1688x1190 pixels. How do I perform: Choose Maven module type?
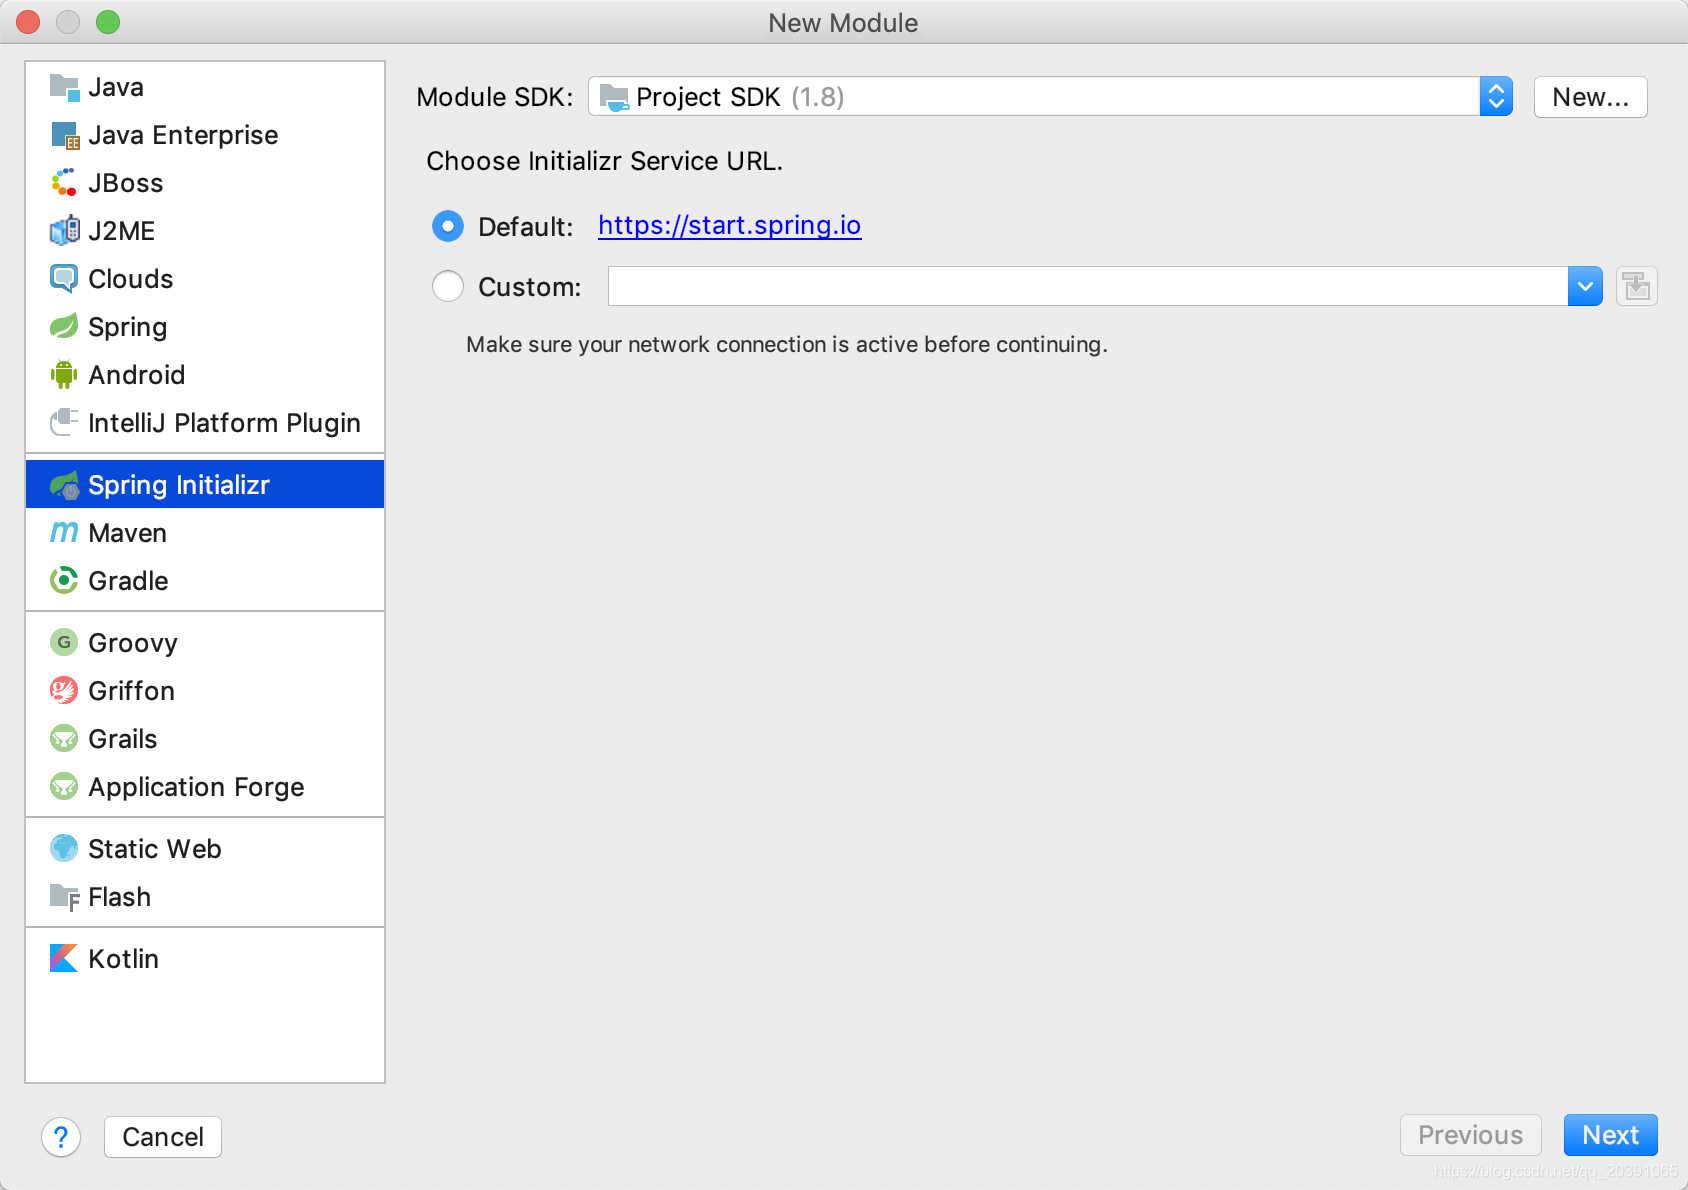point(205,533)
